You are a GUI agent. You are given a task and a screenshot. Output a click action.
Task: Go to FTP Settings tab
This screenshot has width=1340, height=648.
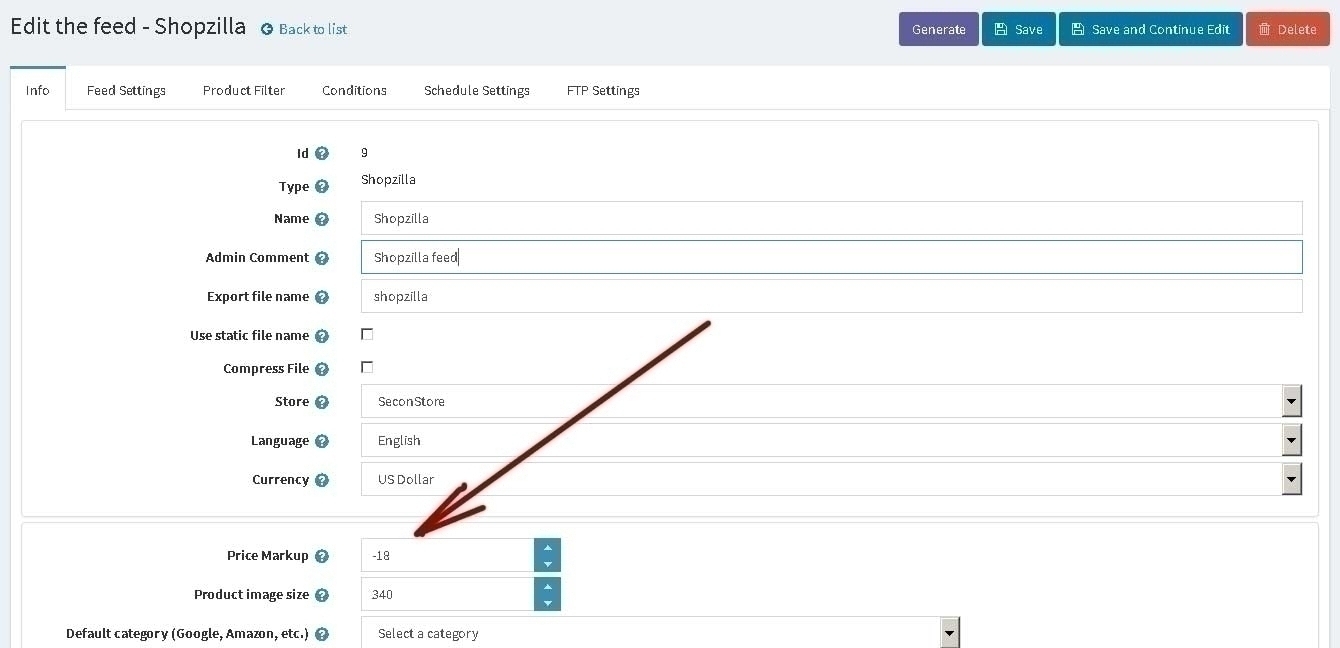pyautogui.click(x=603, y=90)
